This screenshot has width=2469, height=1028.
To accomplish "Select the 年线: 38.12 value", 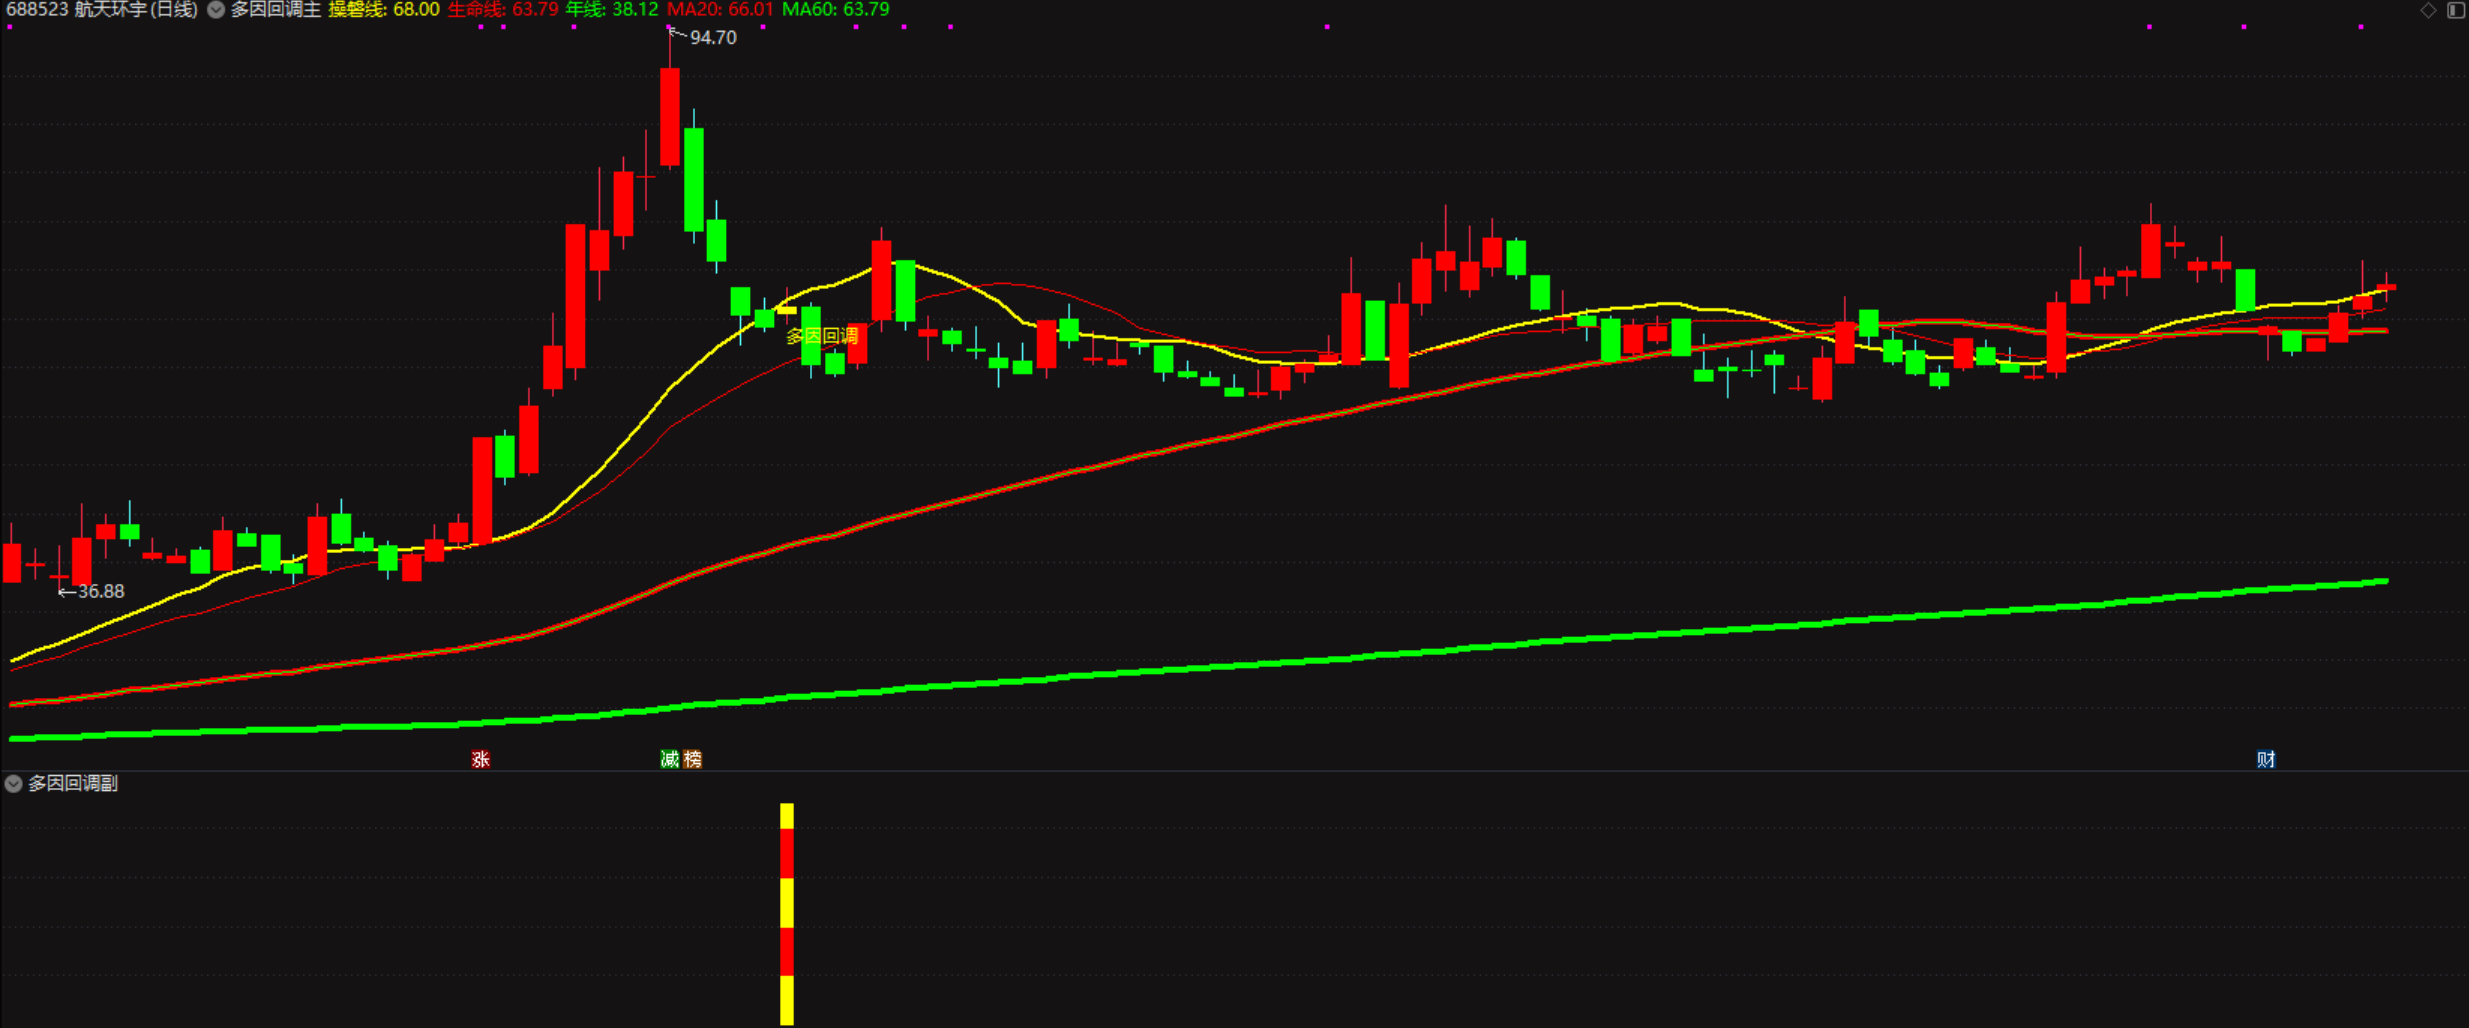I will (612, 10).
